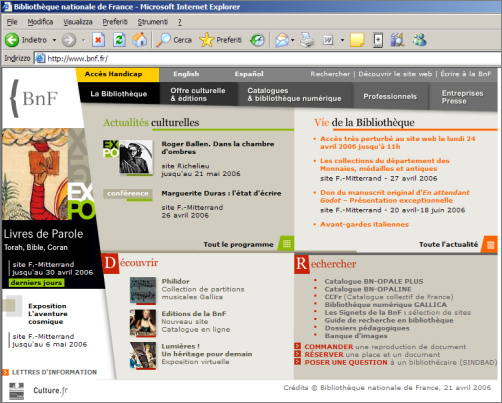
Task: Click the yellow note discussion icon
Action: pyautogui.click(x=357, y=40)
